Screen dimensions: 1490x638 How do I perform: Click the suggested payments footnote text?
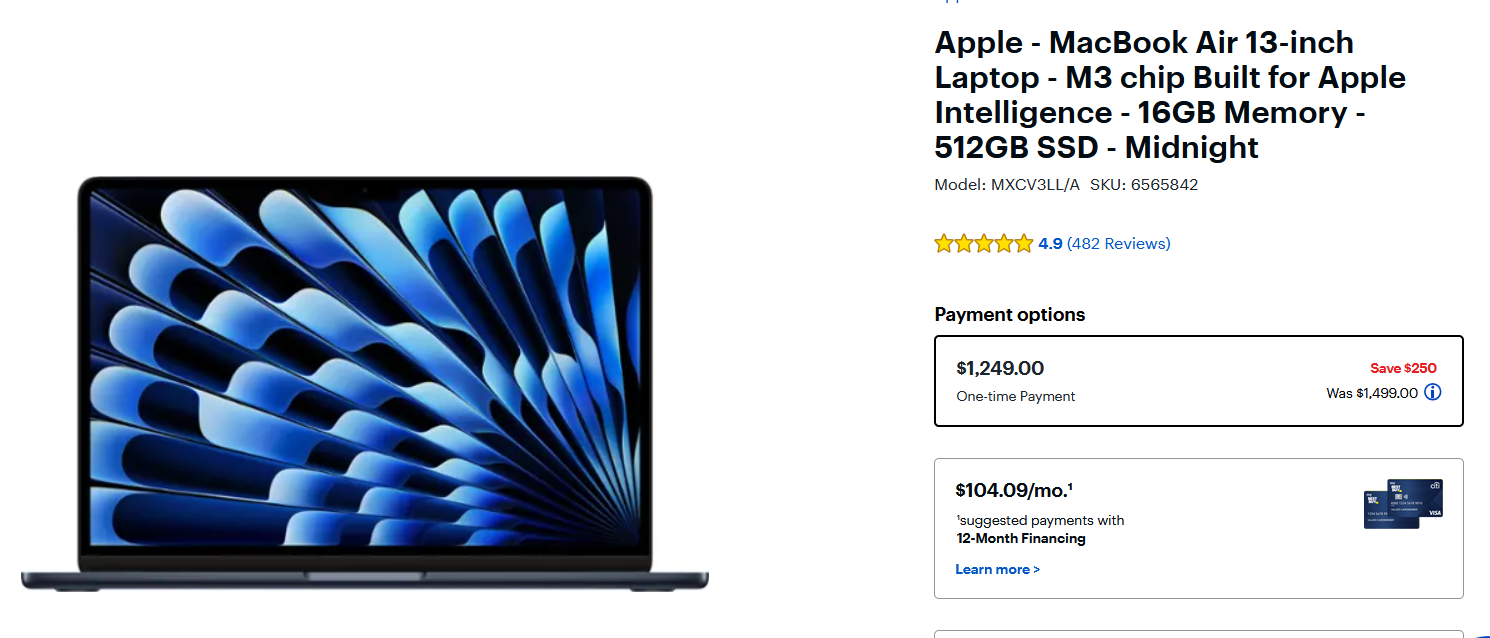1040,521
